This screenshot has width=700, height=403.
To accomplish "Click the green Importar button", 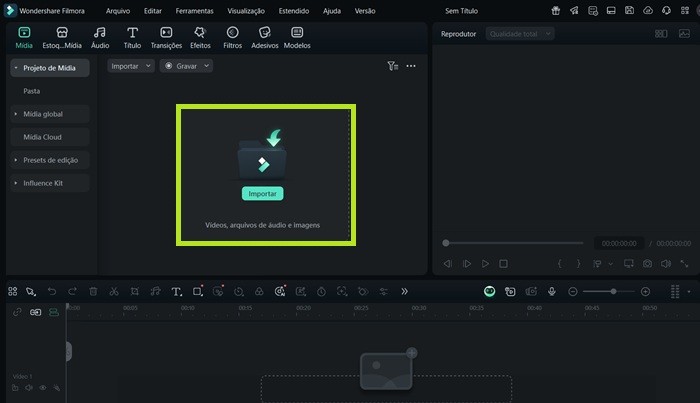I will tap(263, 193).
